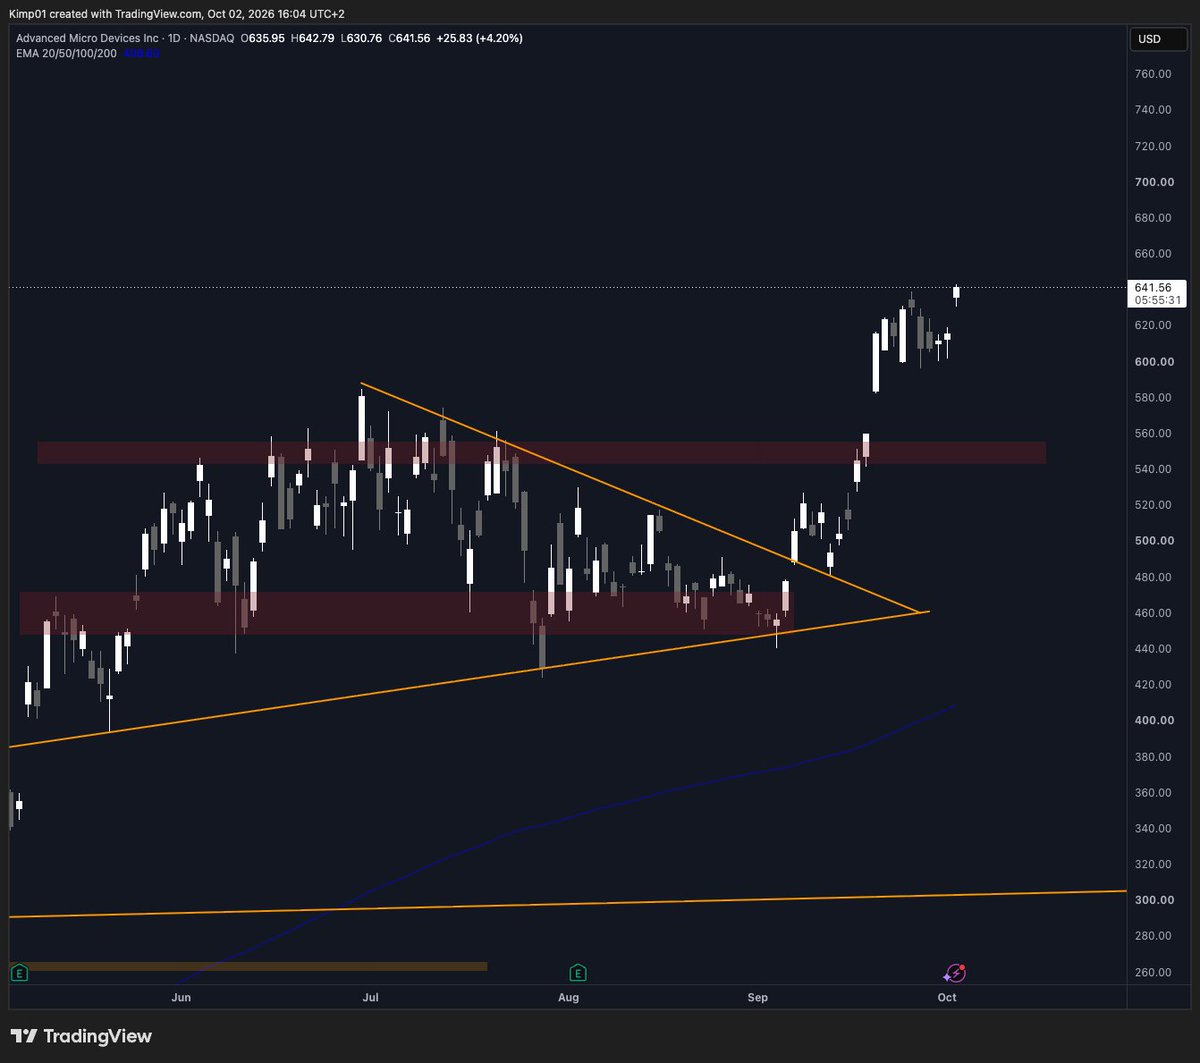Screen dimensions: 1200x1063
Task: Click the Oct time axis label
Action: 947,997
